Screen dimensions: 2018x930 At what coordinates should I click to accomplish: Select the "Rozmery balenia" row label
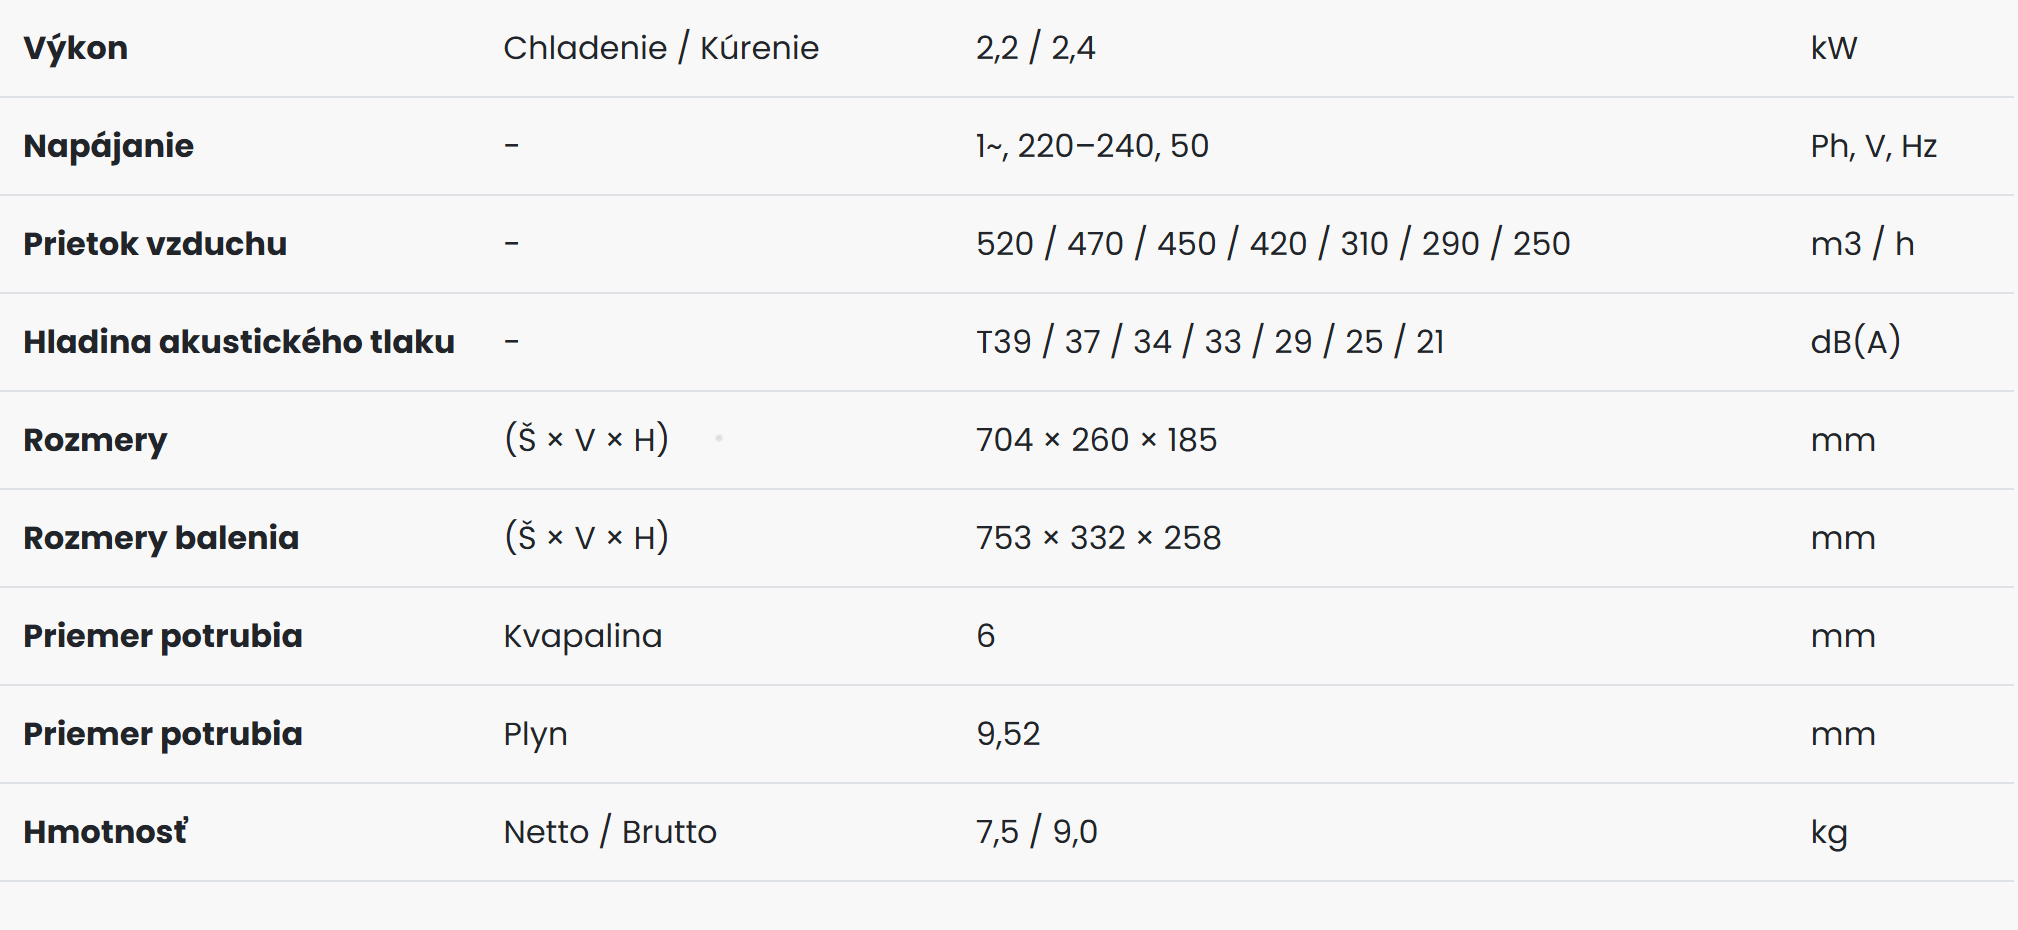pyautogui.click(x=161, y=538)
